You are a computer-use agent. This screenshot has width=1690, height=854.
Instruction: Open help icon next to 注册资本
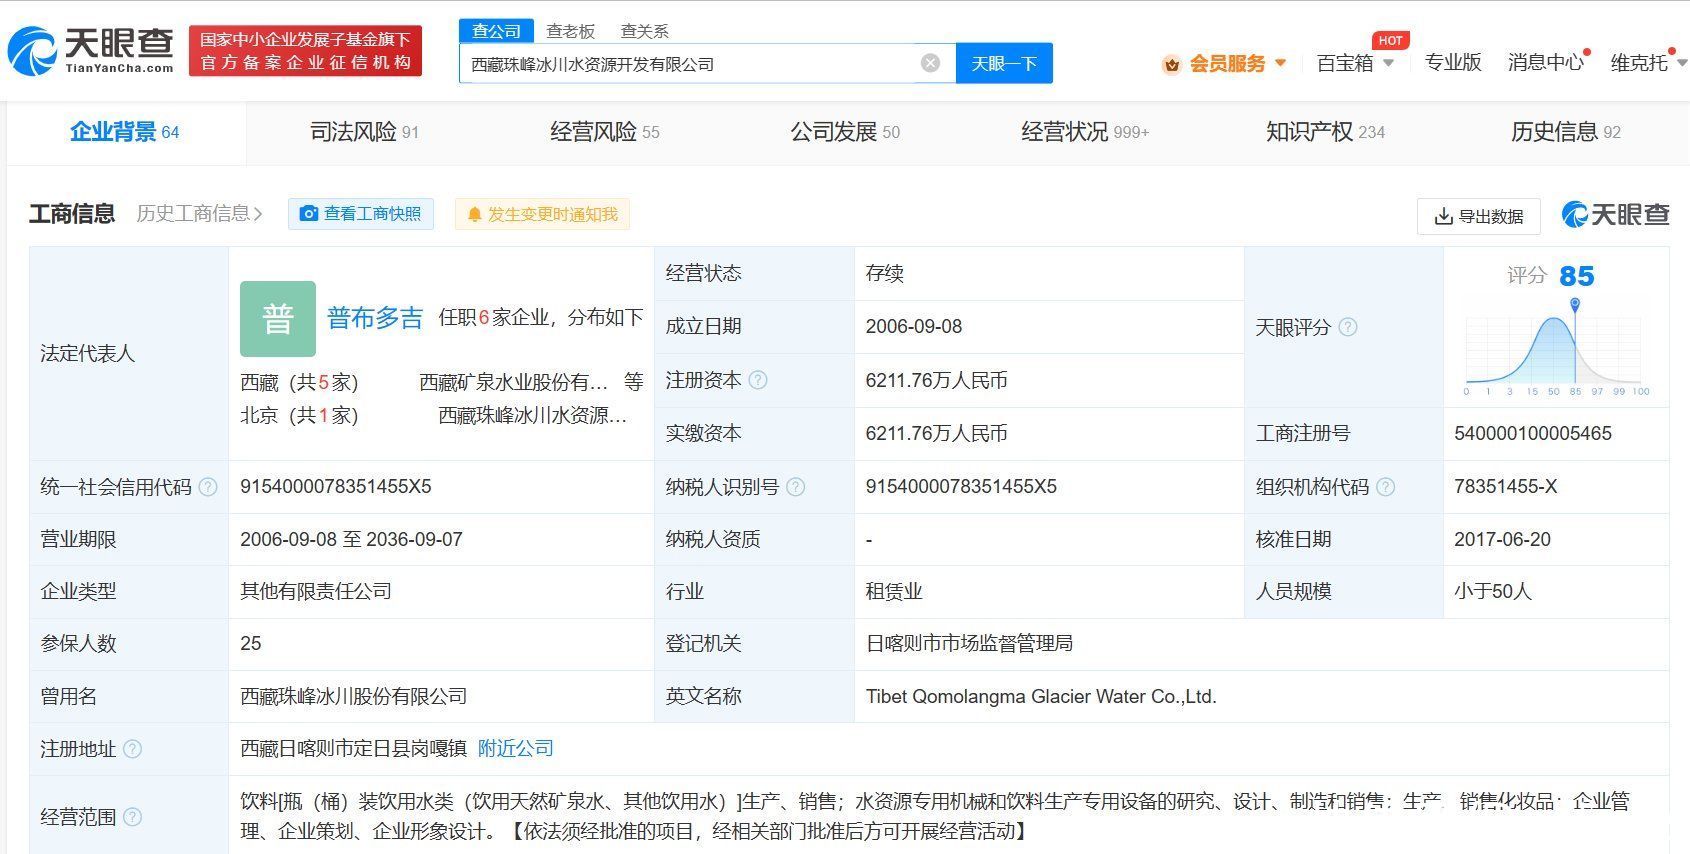click(758, 380)
